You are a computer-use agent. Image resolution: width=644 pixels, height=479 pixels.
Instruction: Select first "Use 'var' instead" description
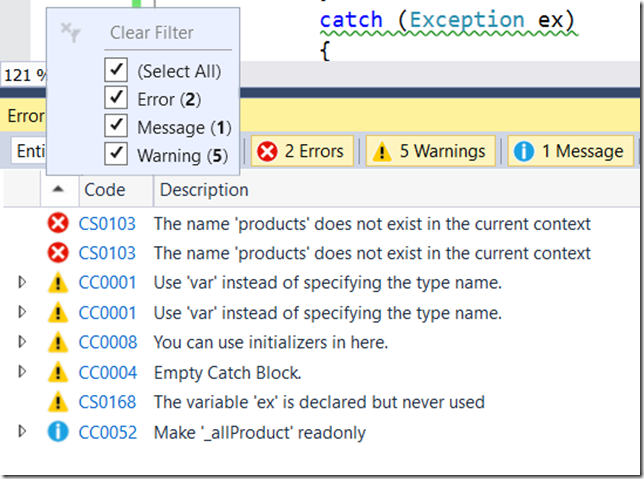[x=328, y=283]
